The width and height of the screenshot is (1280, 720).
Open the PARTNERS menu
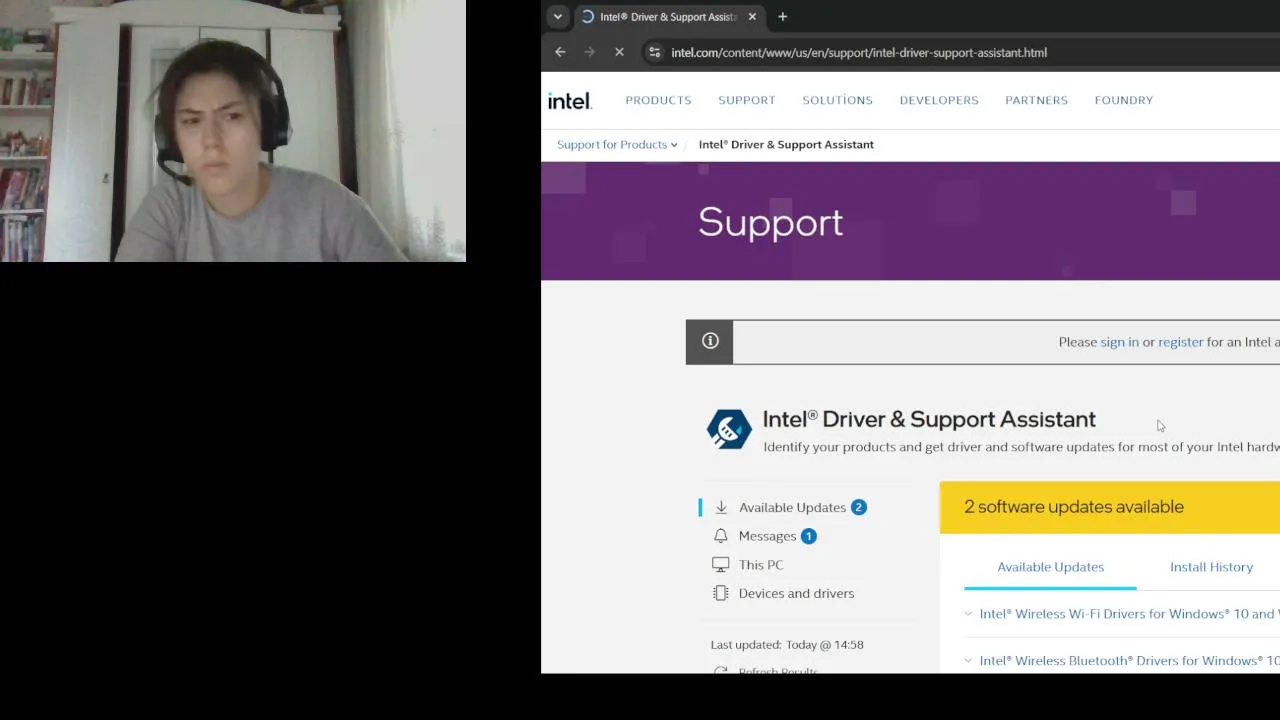[x=1037, y=100]
